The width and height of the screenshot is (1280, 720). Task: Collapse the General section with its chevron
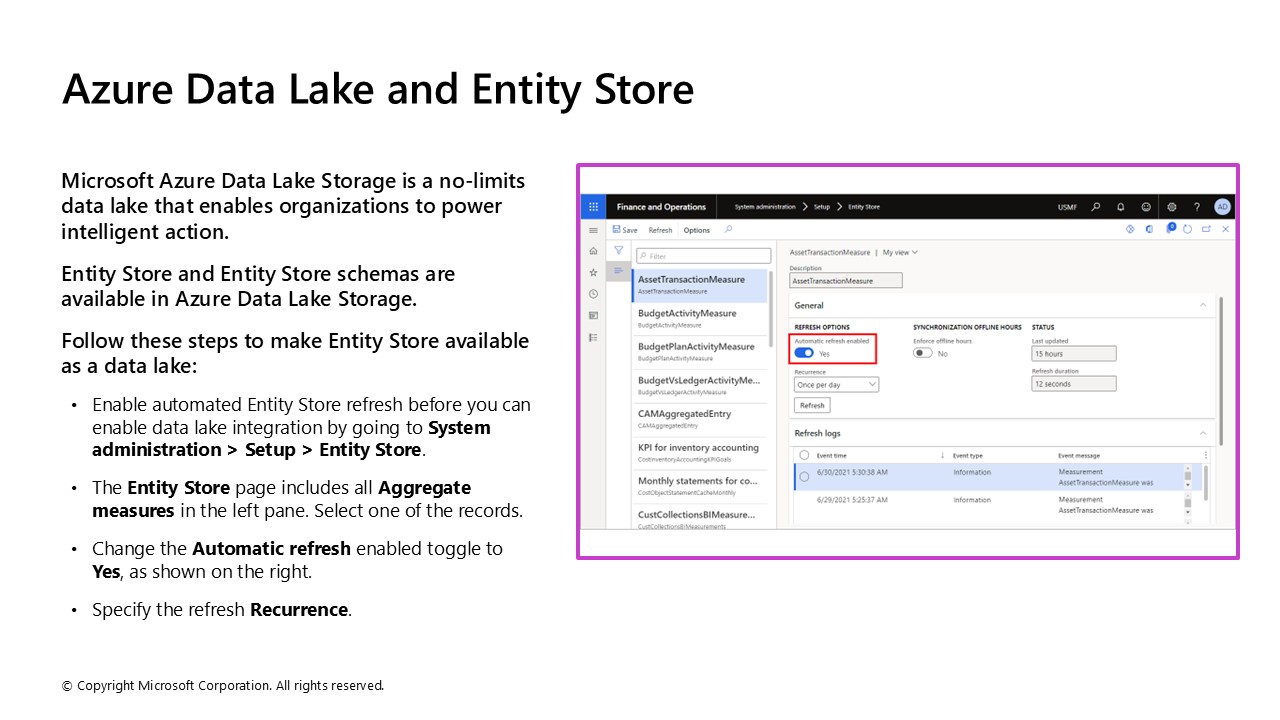(x=1203, y=305)
